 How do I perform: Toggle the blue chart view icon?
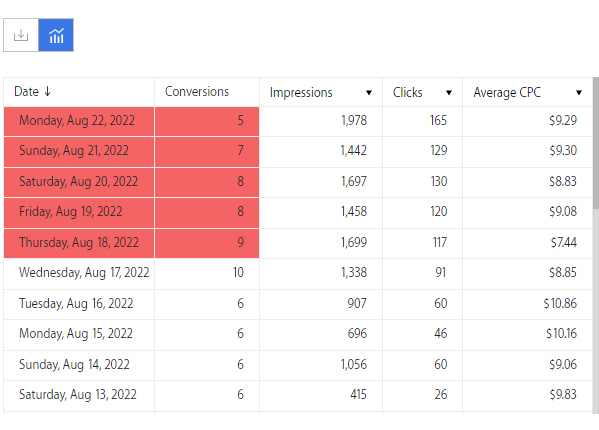(x=56, y=35)
